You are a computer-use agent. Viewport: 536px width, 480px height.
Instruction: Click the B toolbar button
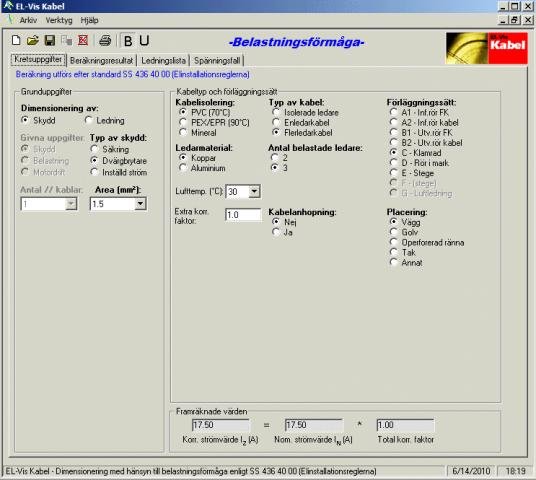128,41
